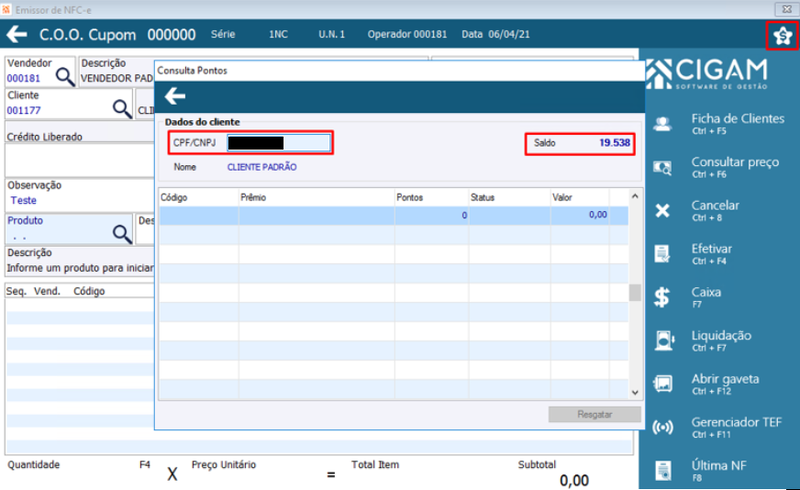
Task: Click the Saldo value 19.538
Action: (x=614, y=143)
